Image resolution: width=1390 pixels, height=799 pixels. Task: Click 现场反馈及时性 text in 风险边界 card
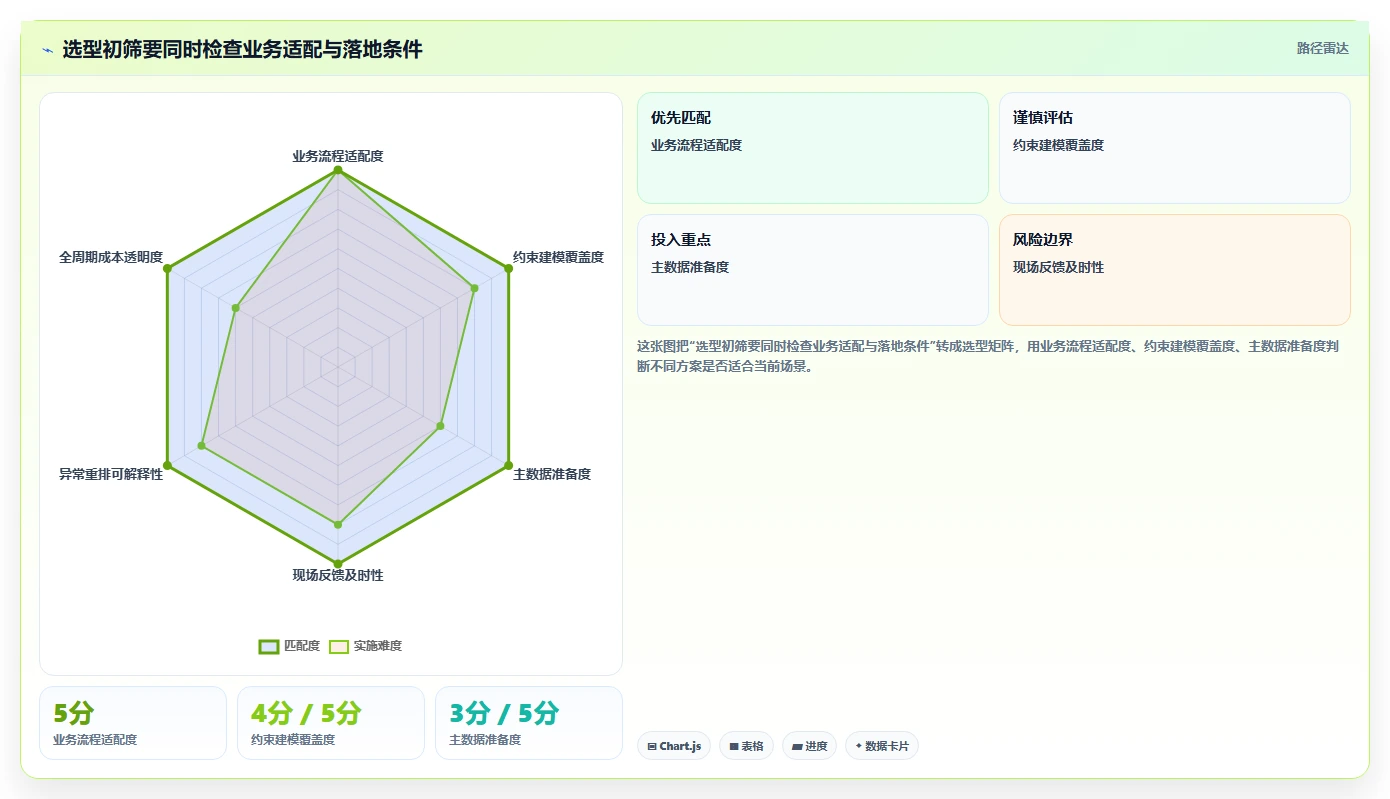[1058, 267]
